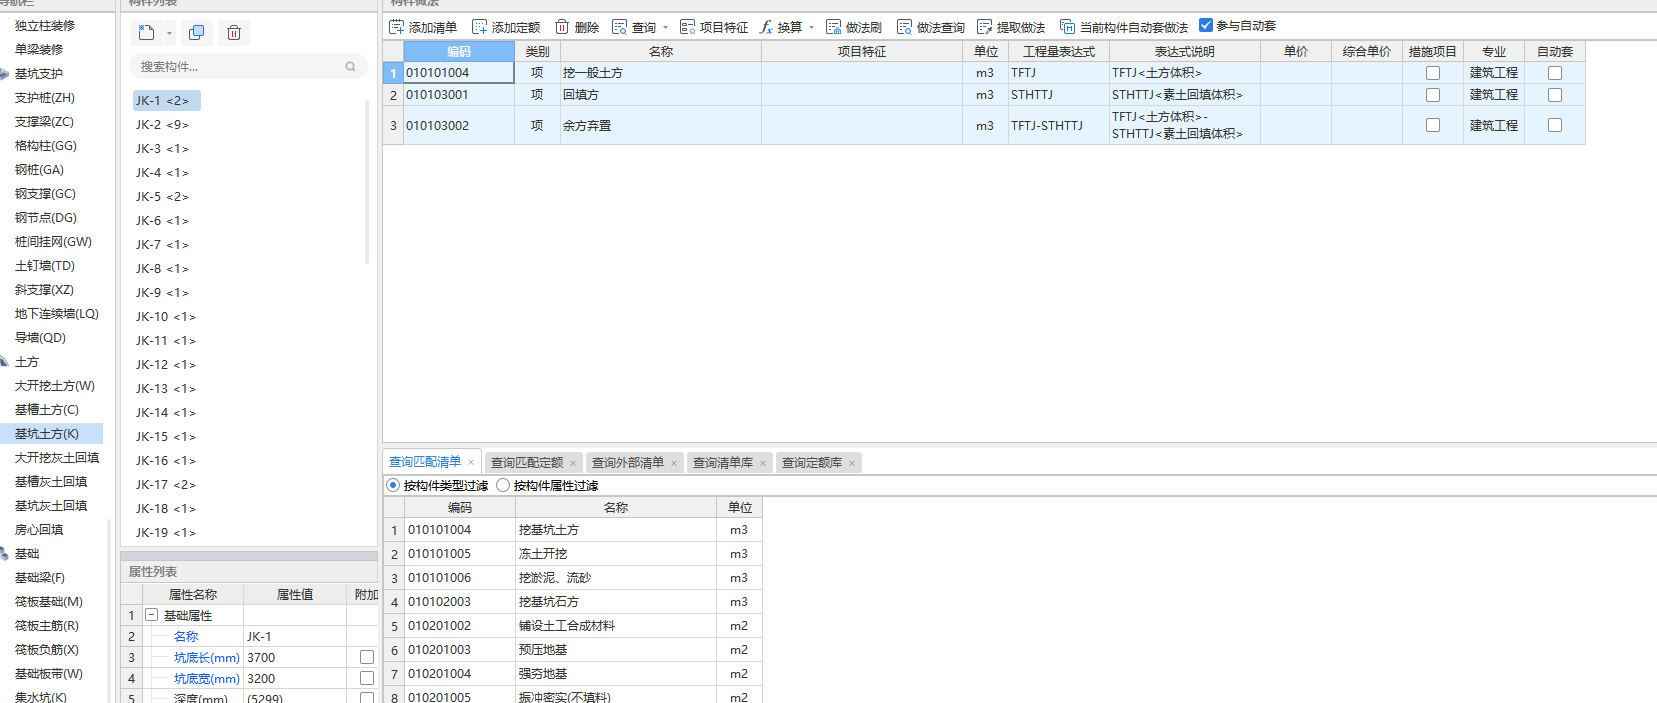Click the 删除 toolbar button
Viewport: 1657px width, 703px height.
pos(577,27)
